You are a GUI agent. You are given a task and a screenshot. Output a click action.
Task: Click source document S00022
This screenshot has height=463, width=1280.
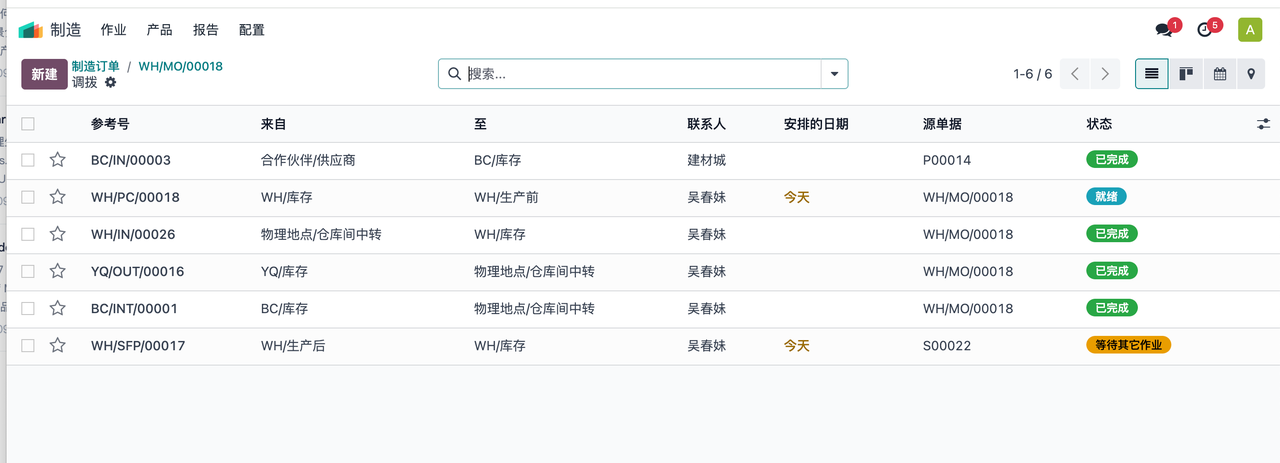(x=947, y=345)
